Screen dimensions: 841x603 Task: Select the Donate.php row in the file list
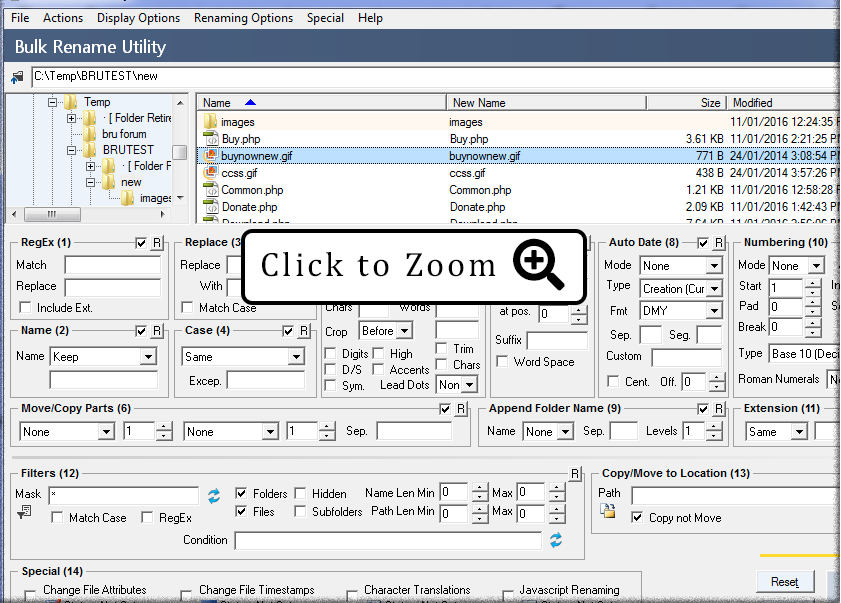point(518,207)
